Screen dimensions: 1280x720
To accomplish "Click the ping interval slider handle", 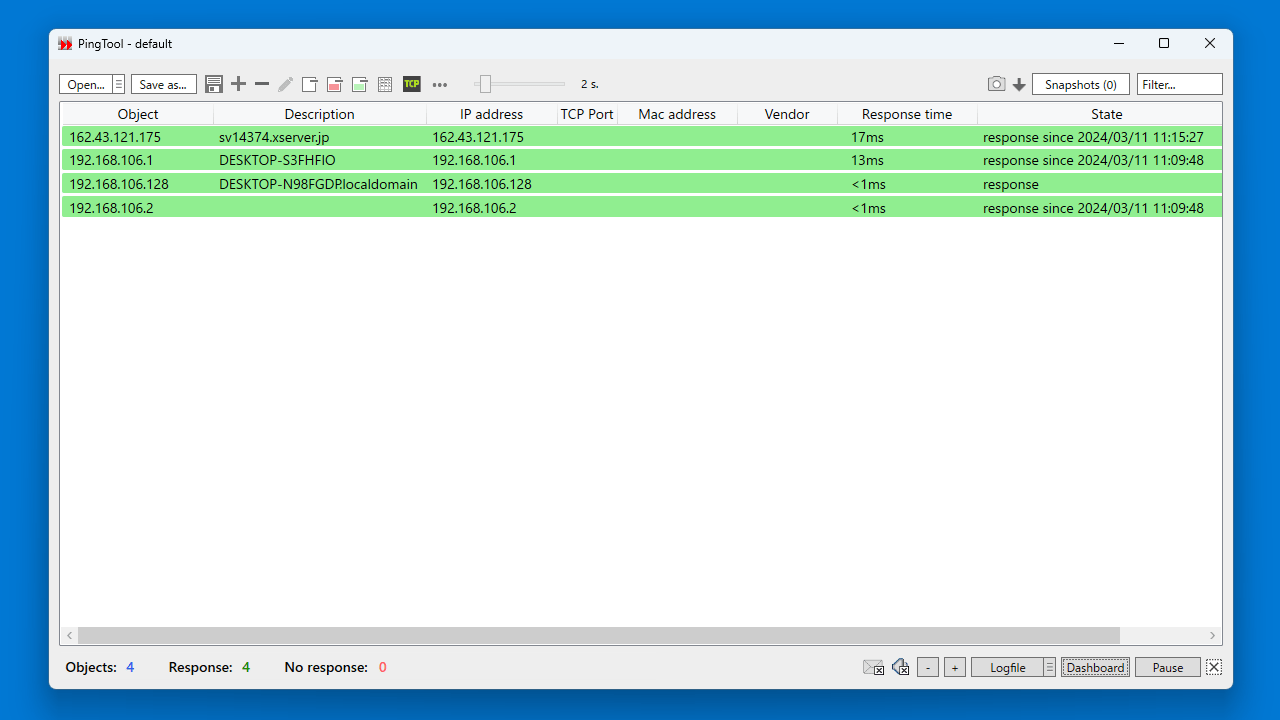I will pos(485,84).
